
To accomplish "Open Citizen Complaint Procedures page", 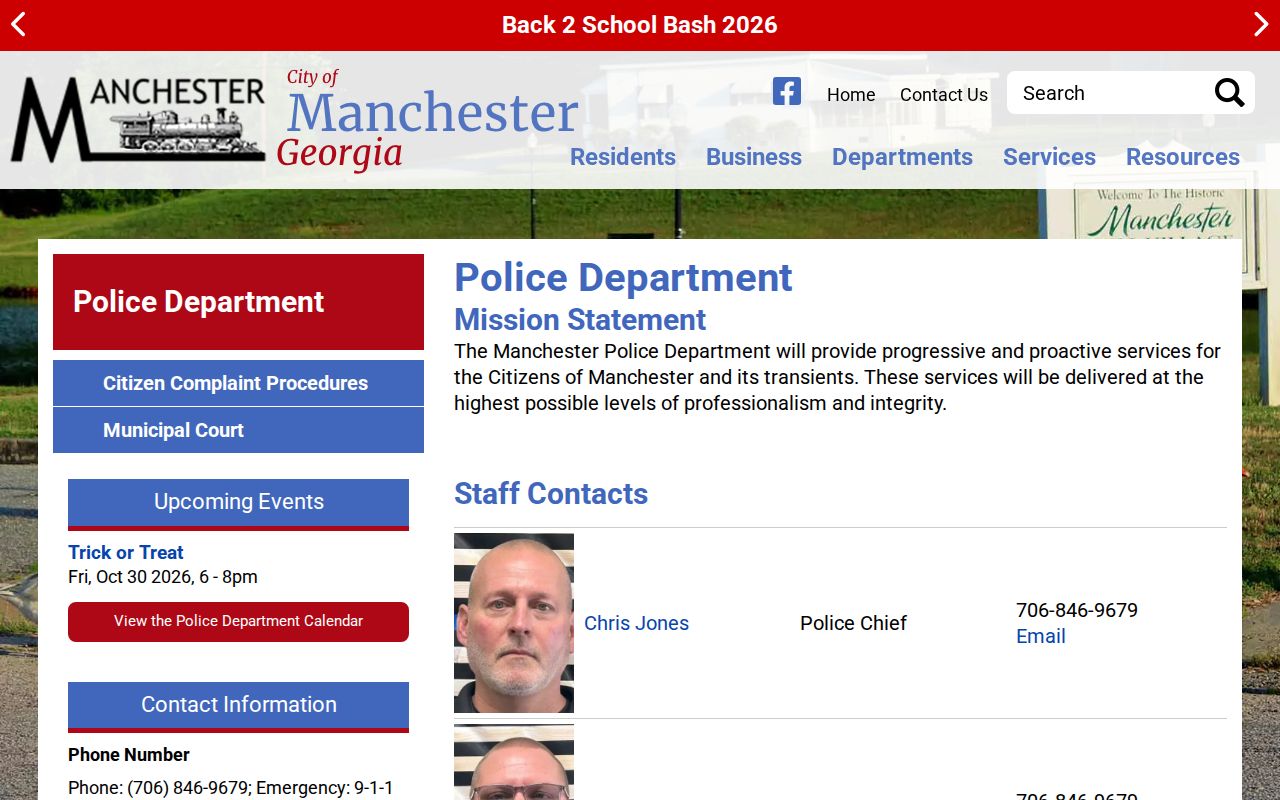I will [238, 383].
